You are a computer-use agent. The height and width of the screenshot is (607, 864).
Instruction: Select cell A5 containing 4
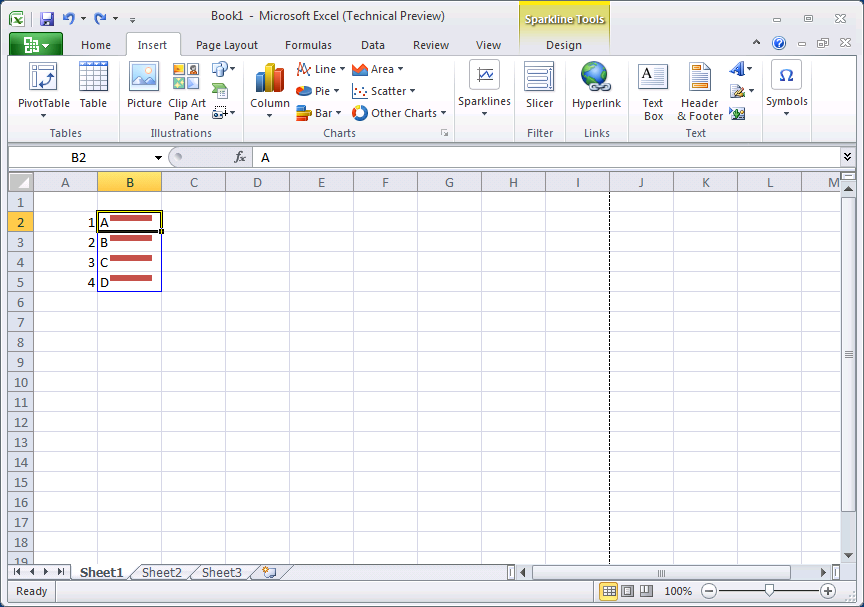coord(66,282)
